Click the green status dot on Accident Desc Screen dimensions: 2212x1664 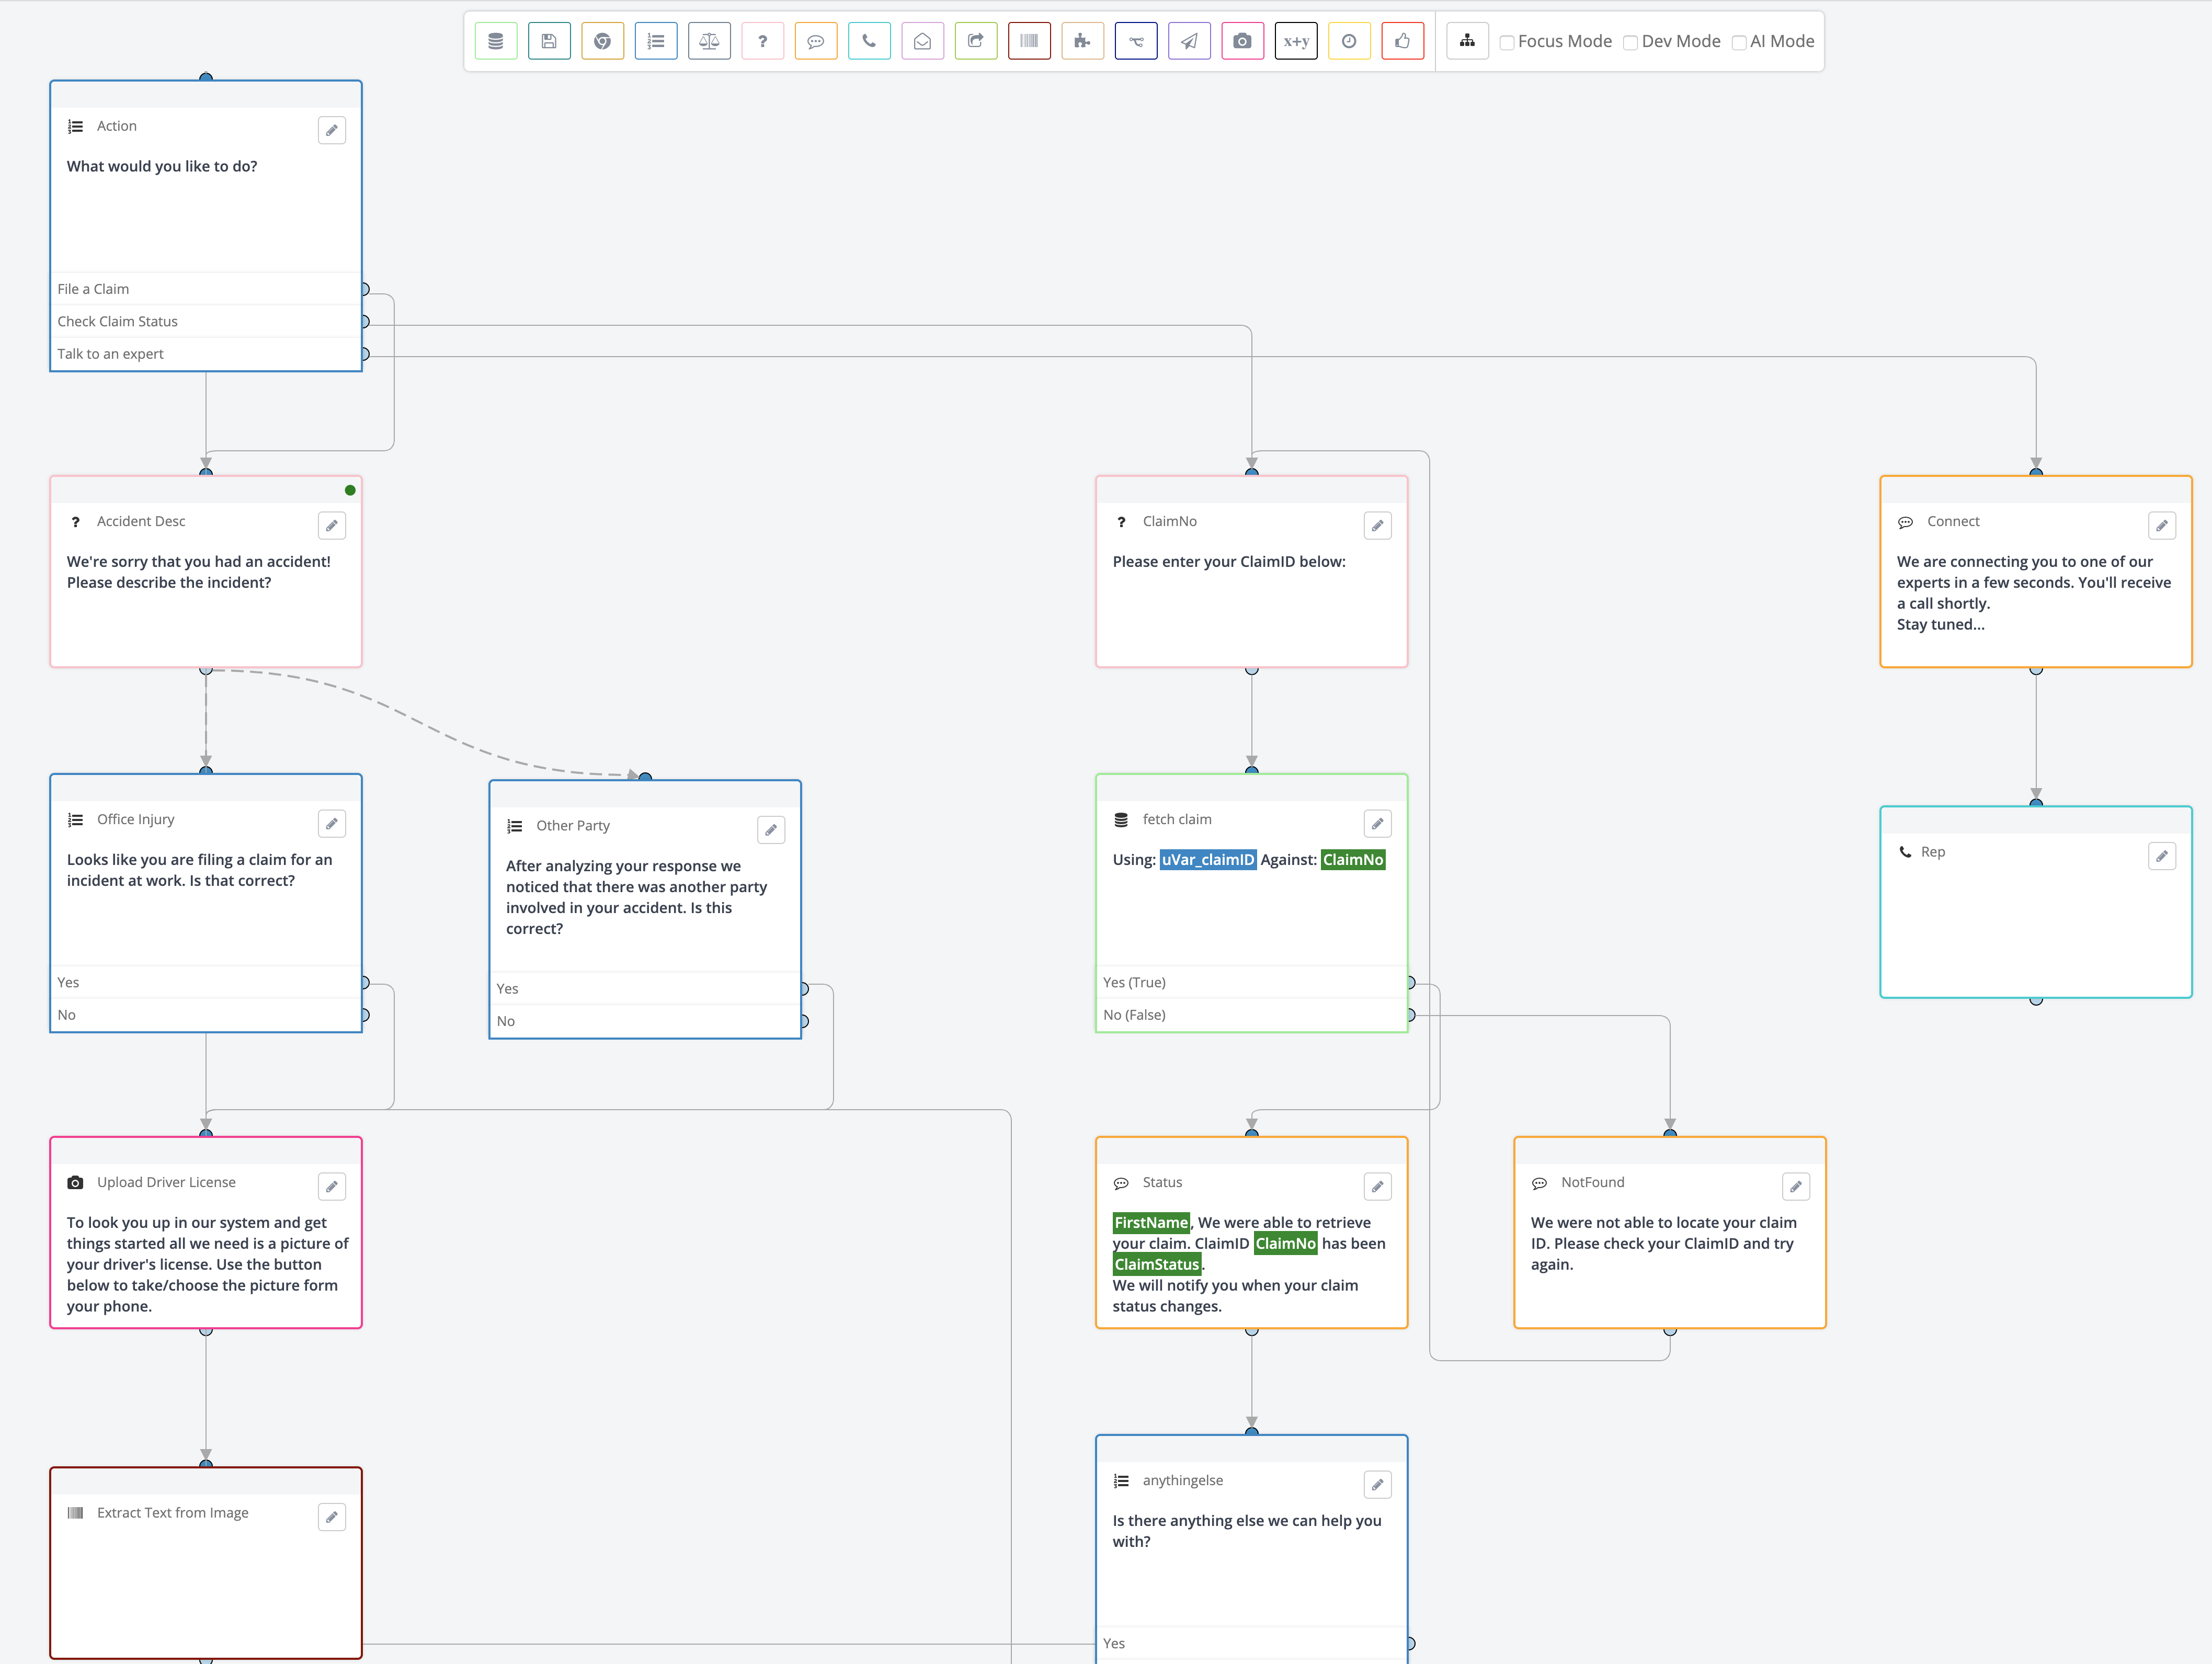[350, 490]
